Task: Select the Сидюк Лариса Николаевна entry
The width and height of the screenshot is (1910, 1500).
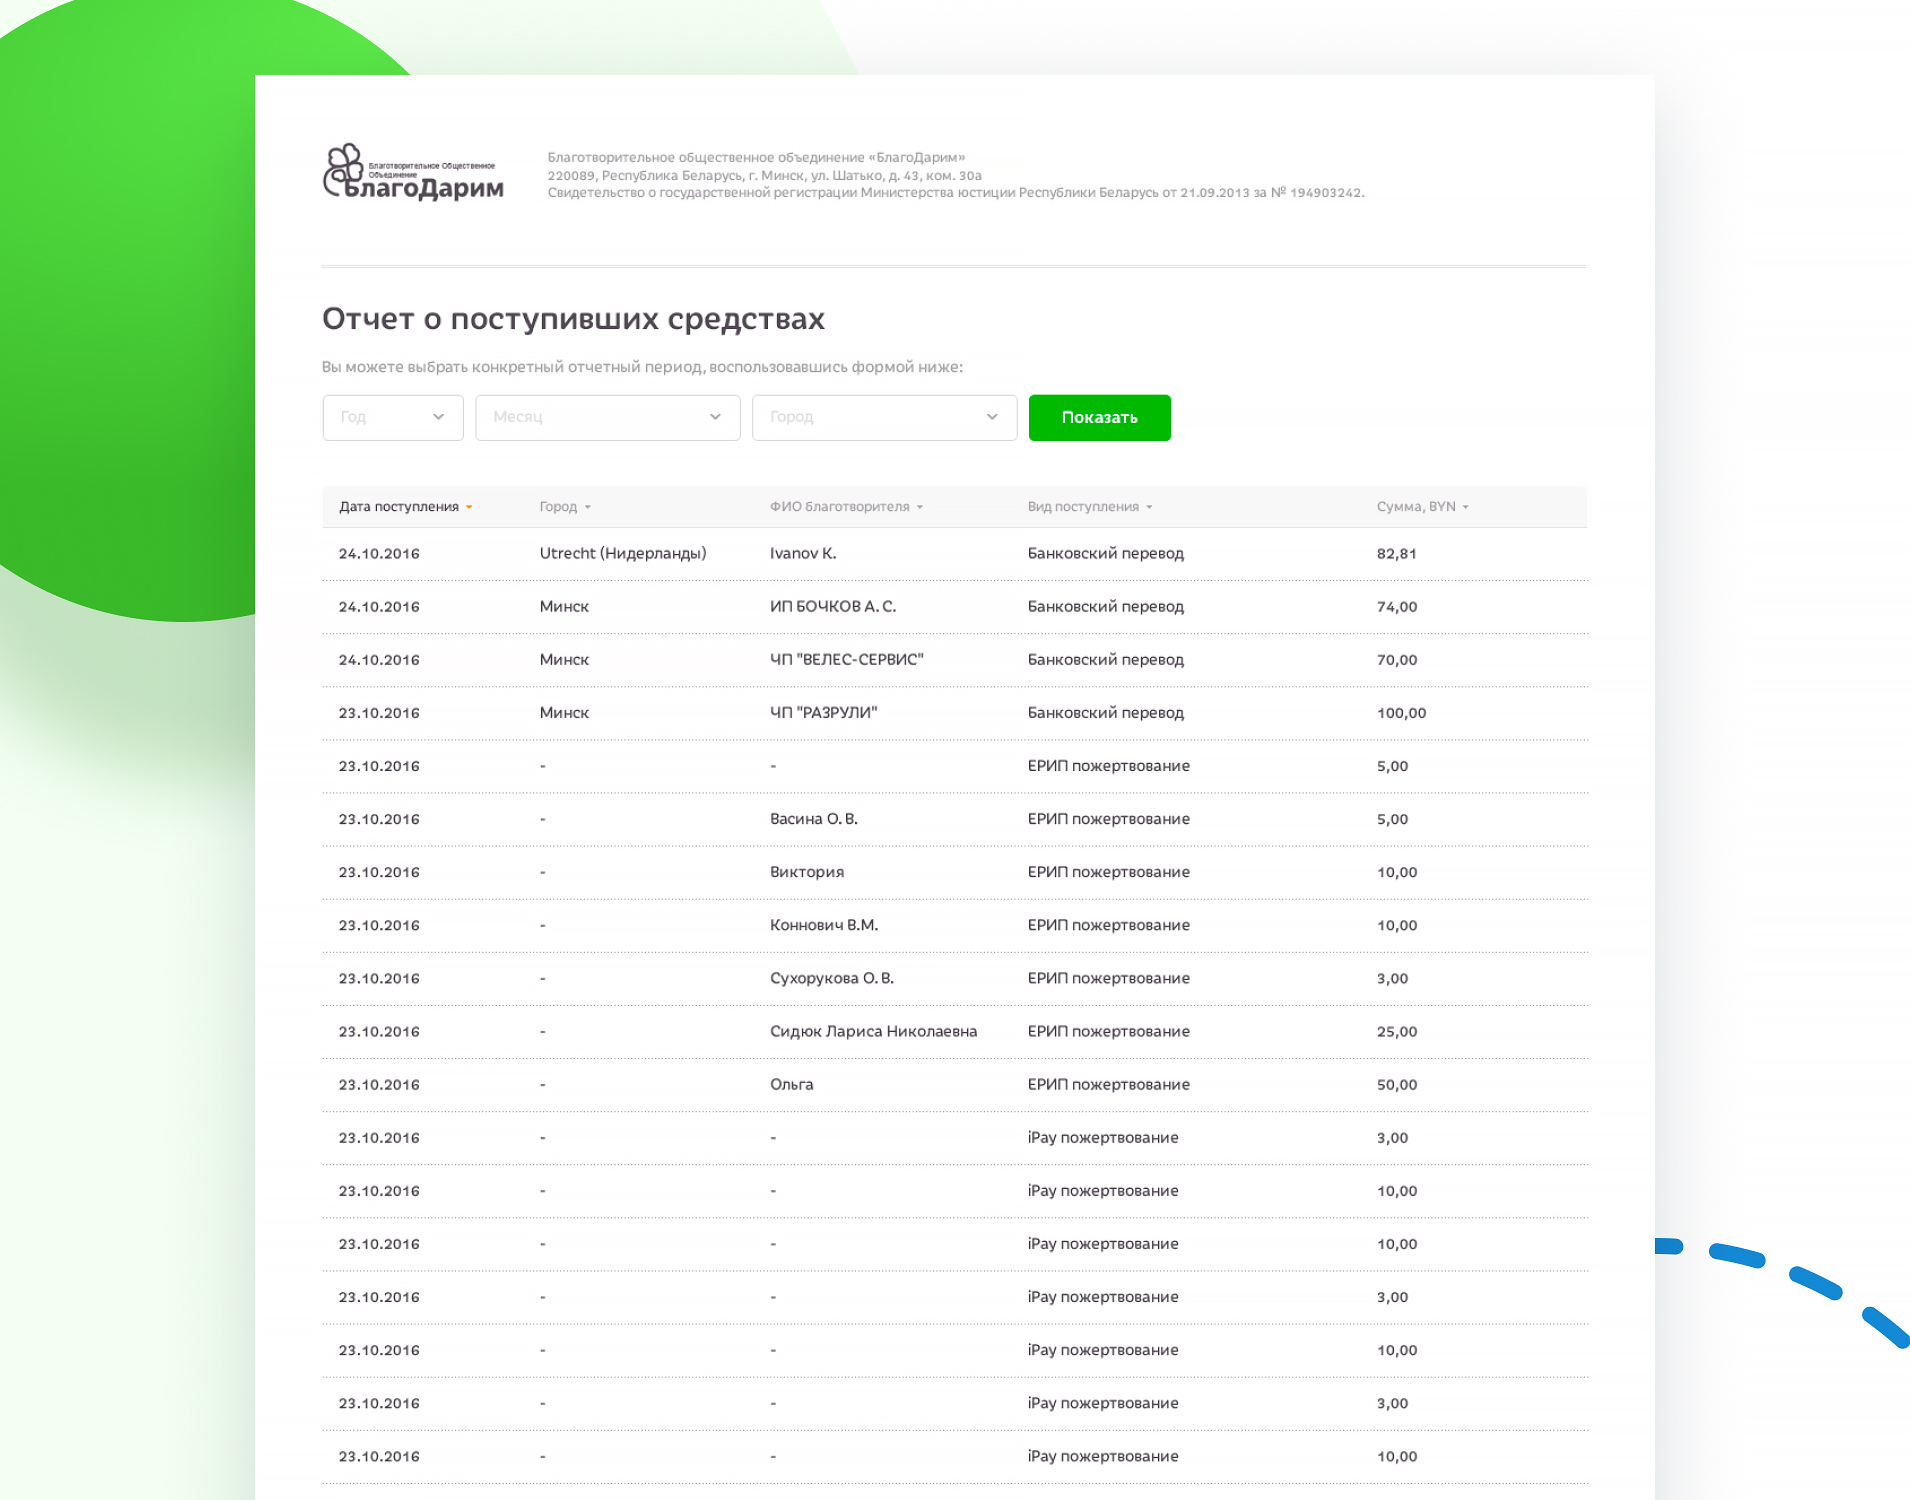Action: [873, 1032]
